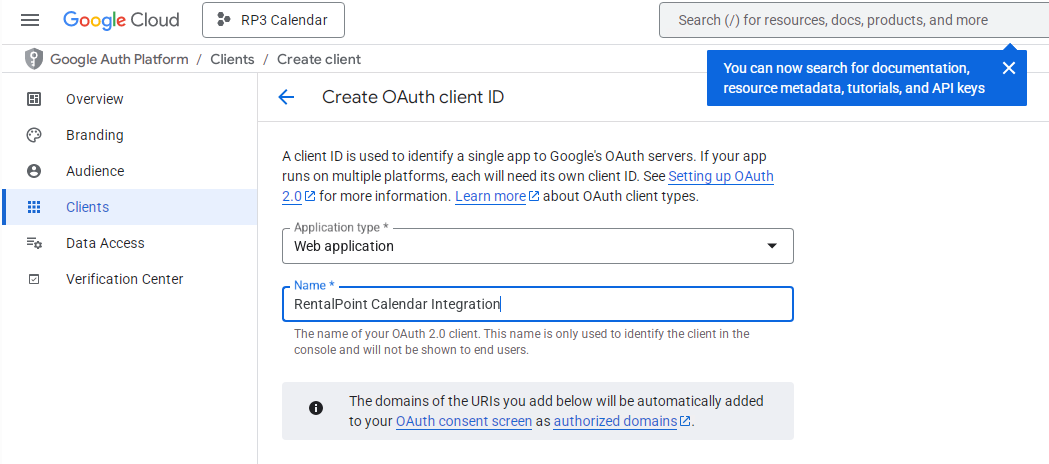Go back using the arrow button

point(286,97)
